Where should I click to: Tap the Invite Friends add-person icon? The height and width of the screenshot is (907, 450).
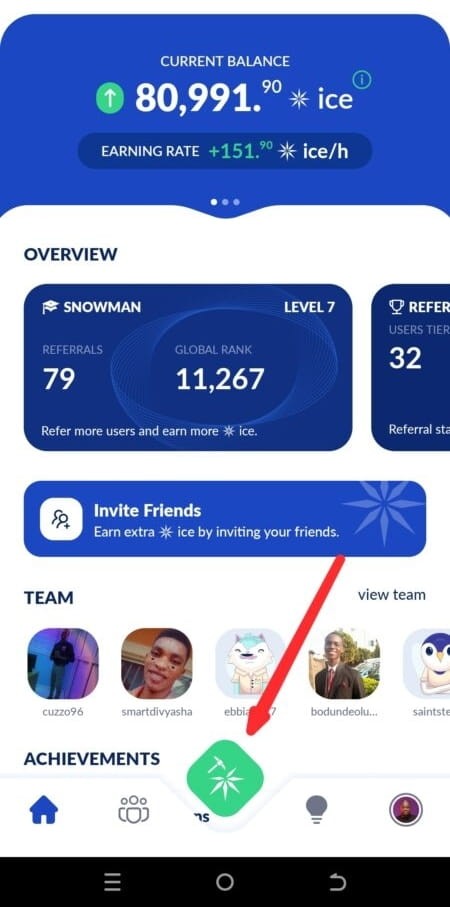61,519
